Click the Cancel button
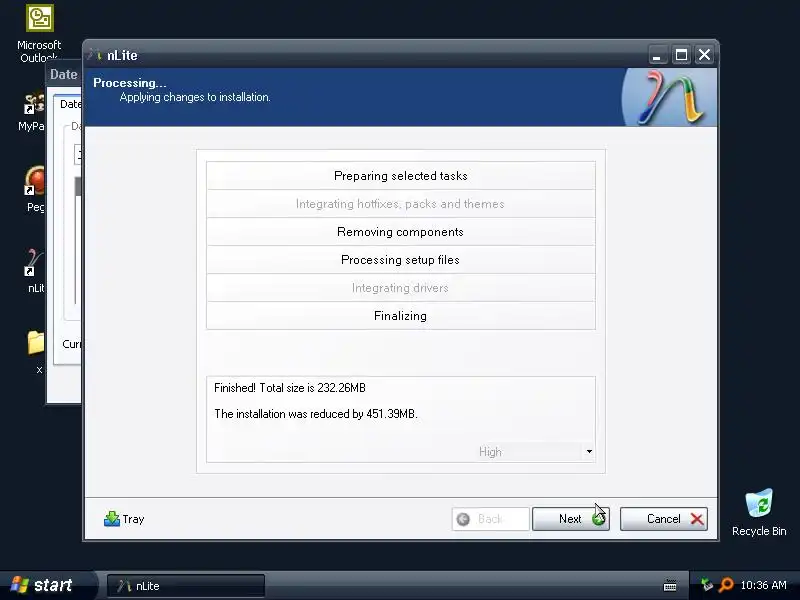The height and width of the screenshot is (600, 800). click(663, 519)
